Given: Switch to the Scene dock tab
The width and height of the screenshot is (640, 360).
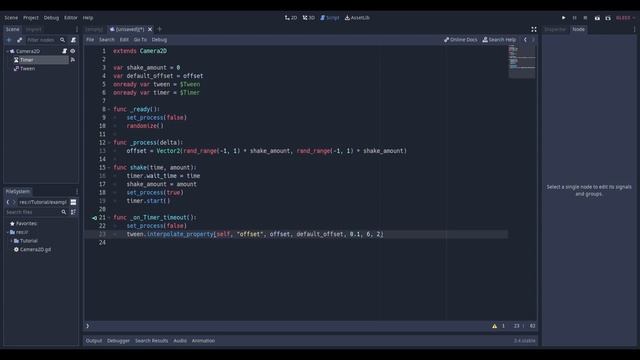Looking at the screenshot, I should pyautogui.click(x=12, y=29).
